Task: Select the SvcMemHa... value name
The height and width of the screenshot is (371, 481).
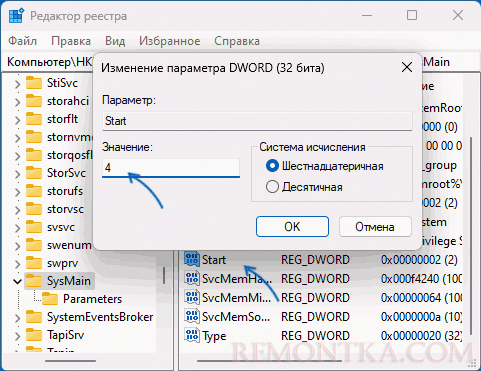Action: tap(237, 278)
